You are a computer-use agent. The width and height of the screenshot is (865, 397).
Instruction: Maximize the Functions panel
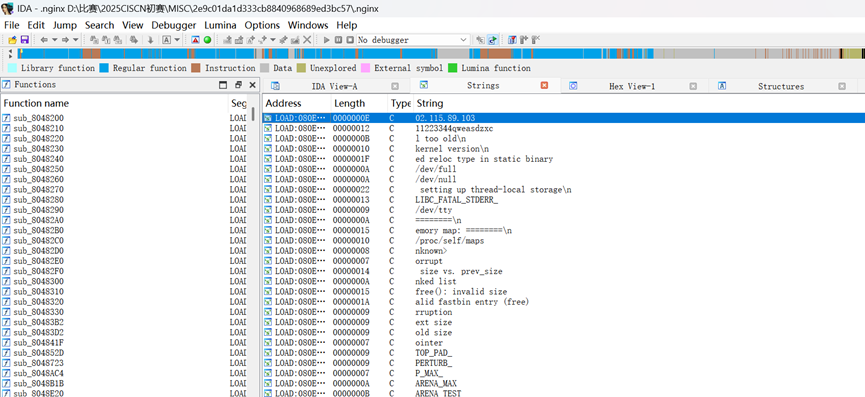pyautogui.click(x=223, y=85)
